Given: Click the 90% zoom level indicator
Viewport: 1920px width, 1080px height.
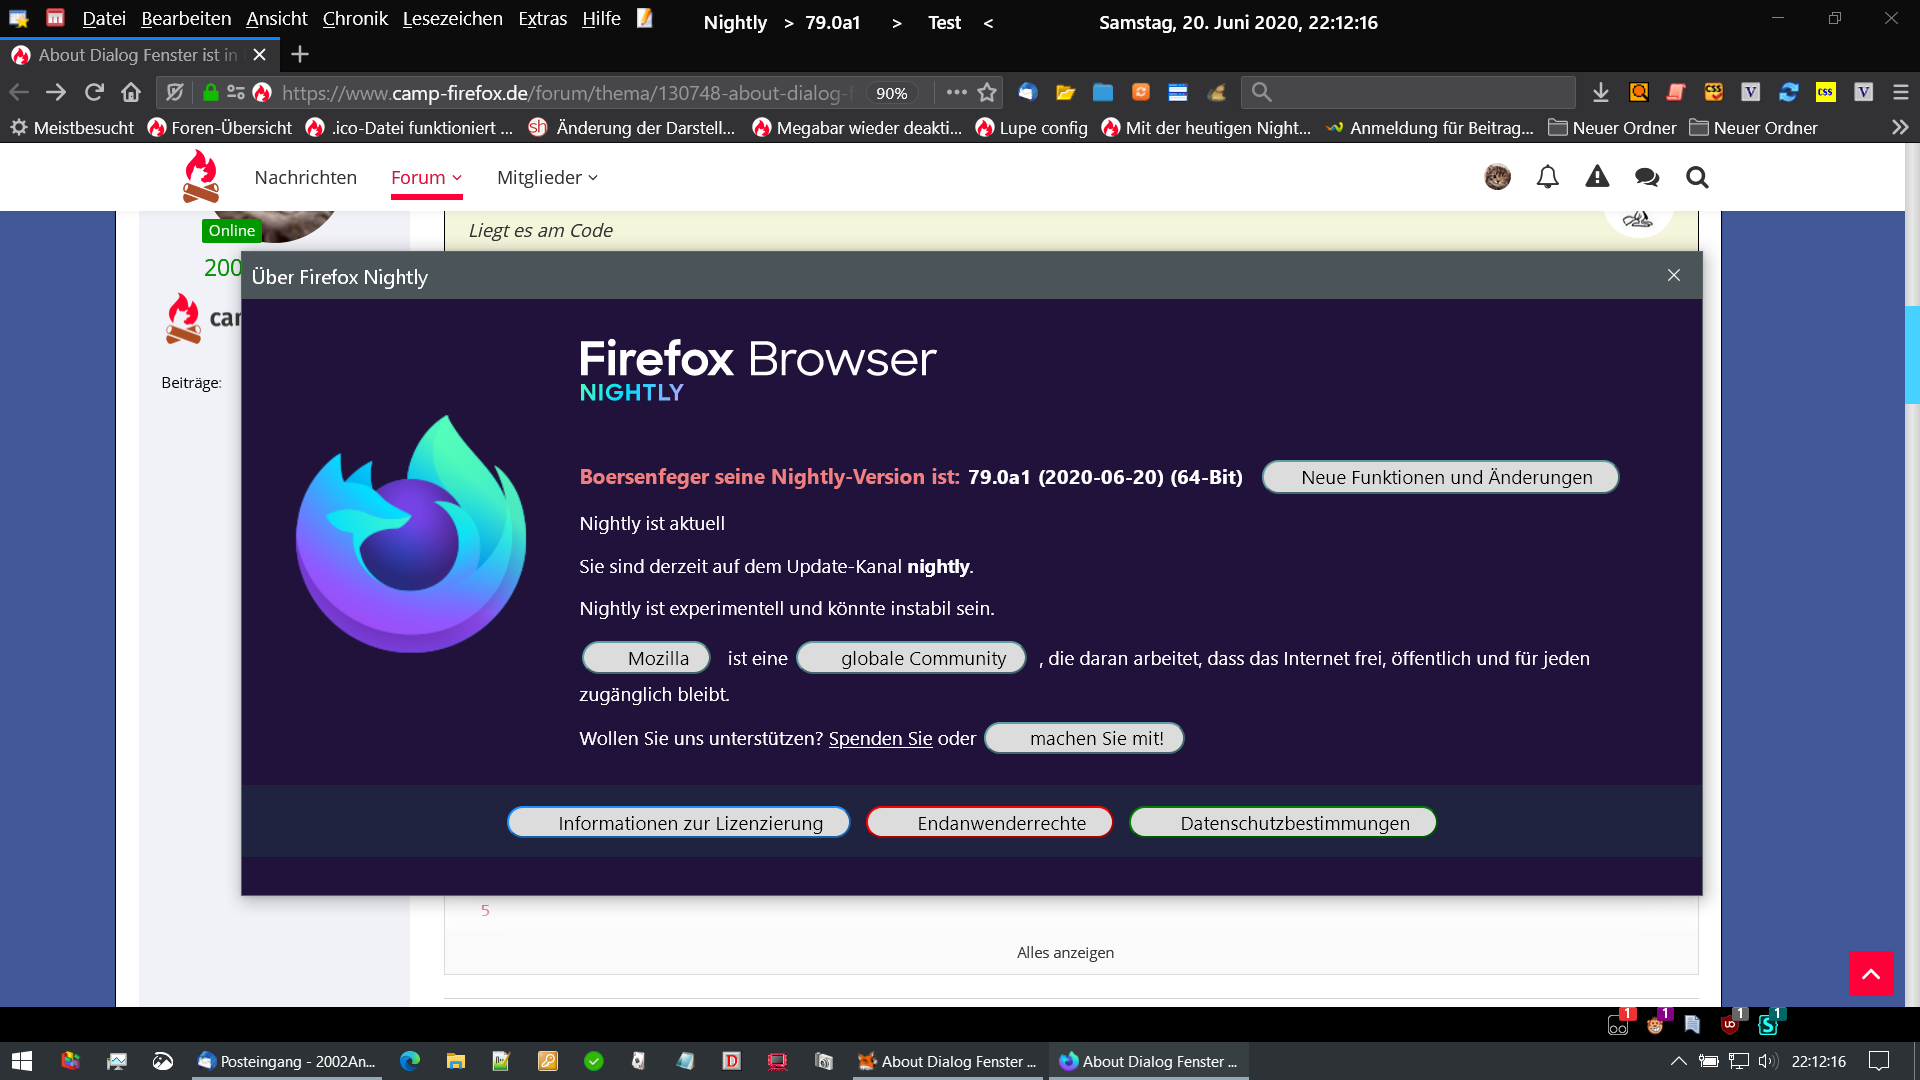Looking at the screenshot, I should pyautogui.click(x=891, y=93).
